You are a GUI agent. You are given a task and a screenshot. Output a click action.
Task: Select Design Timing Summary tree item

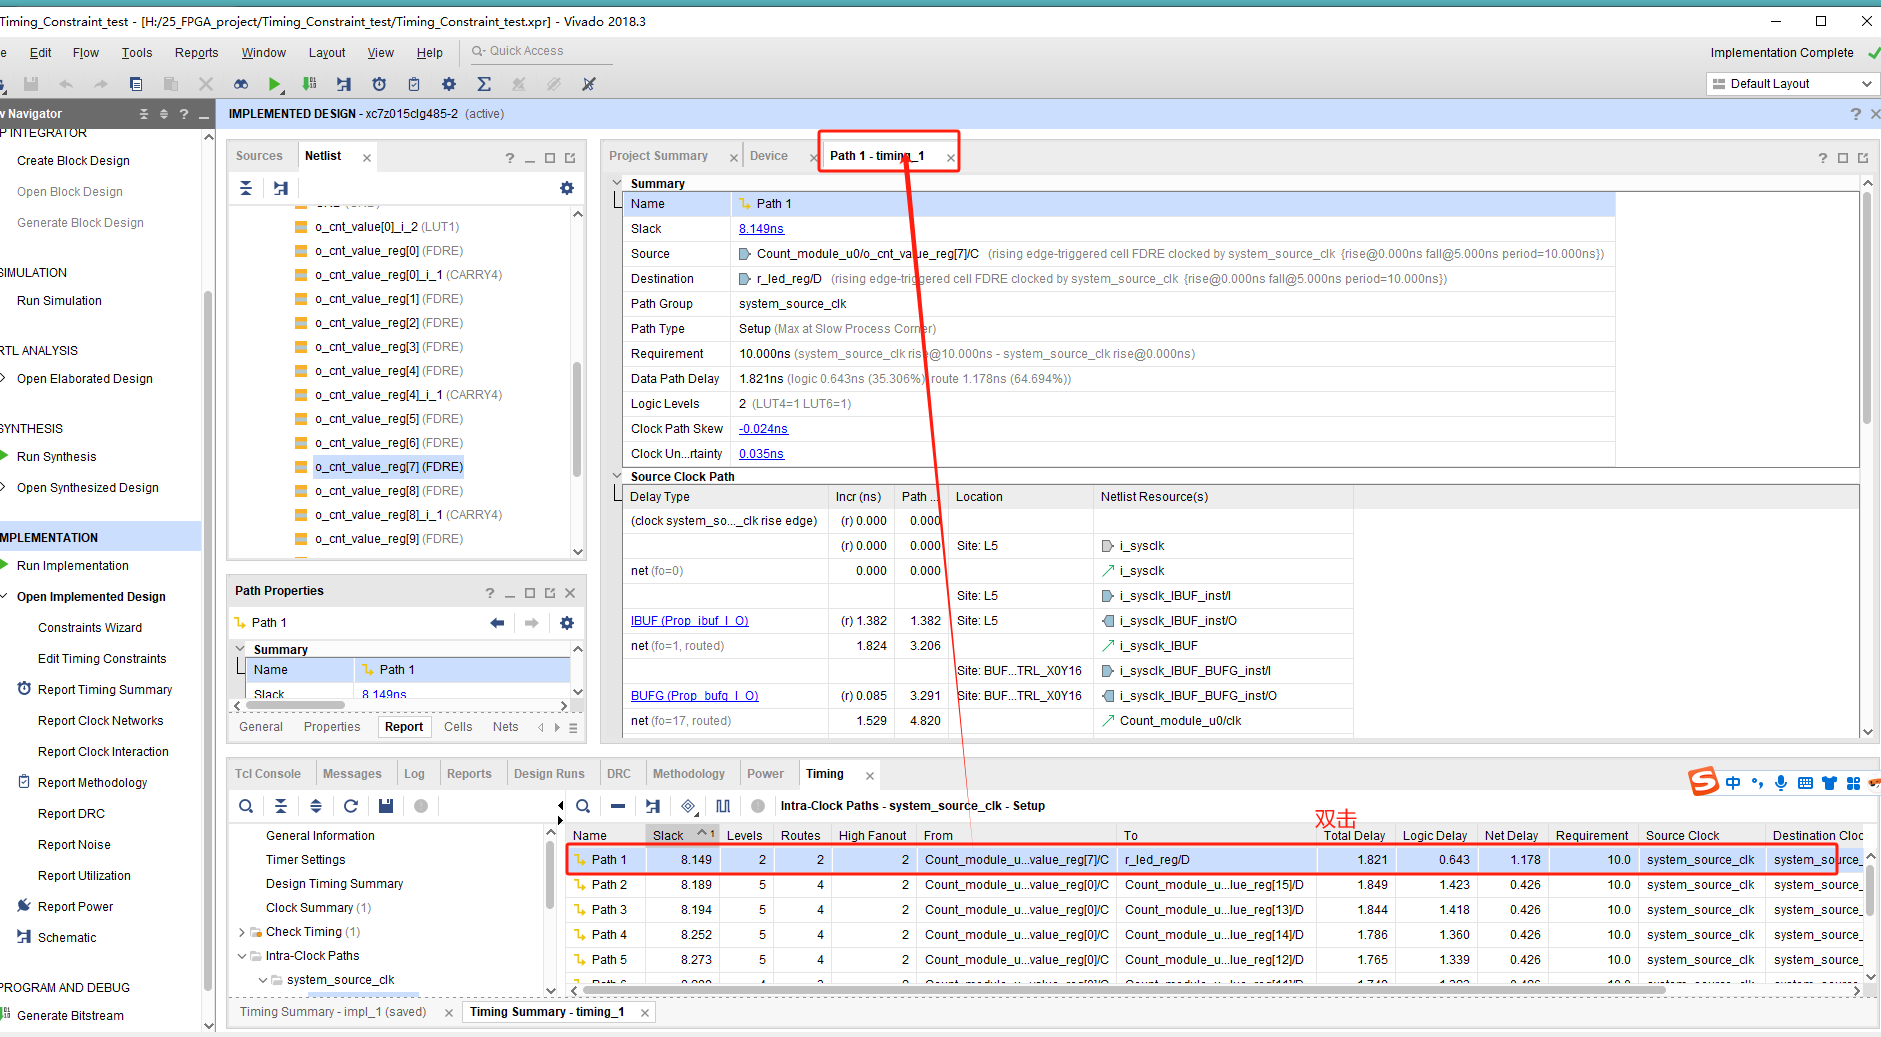334,884
